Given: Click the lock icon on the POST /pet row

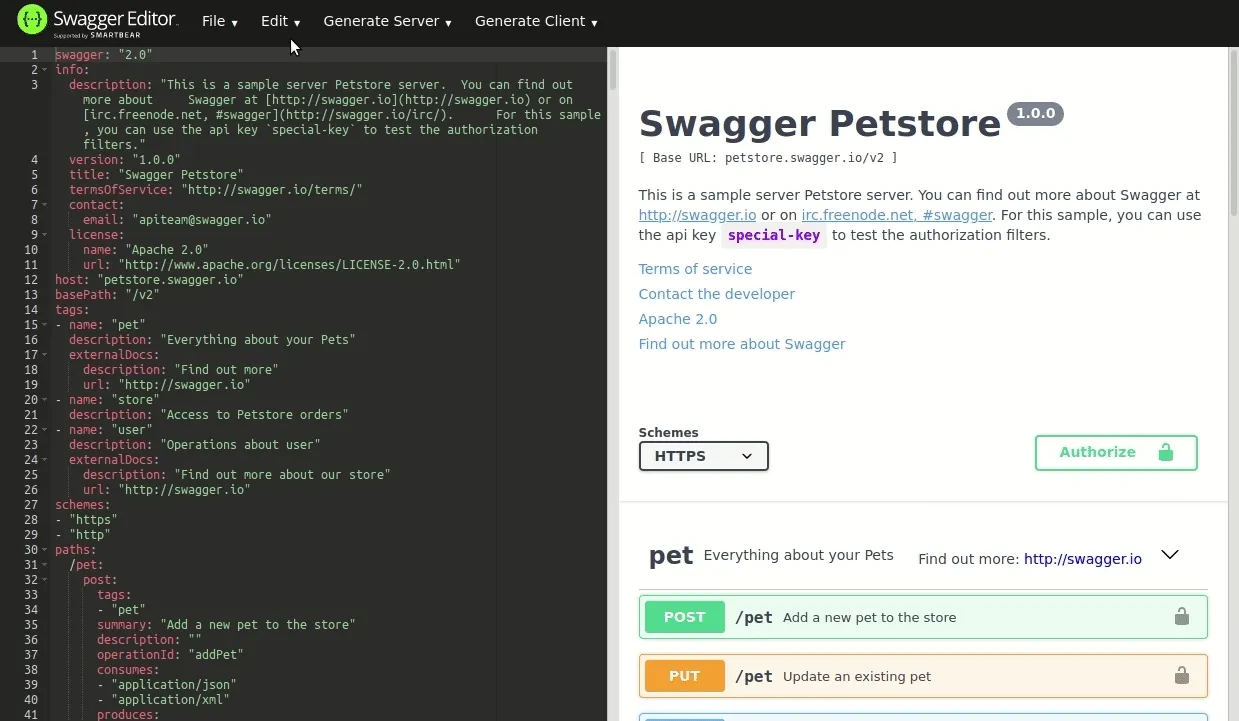Looking at the screenshot, I should click(x=1182, y=617).
